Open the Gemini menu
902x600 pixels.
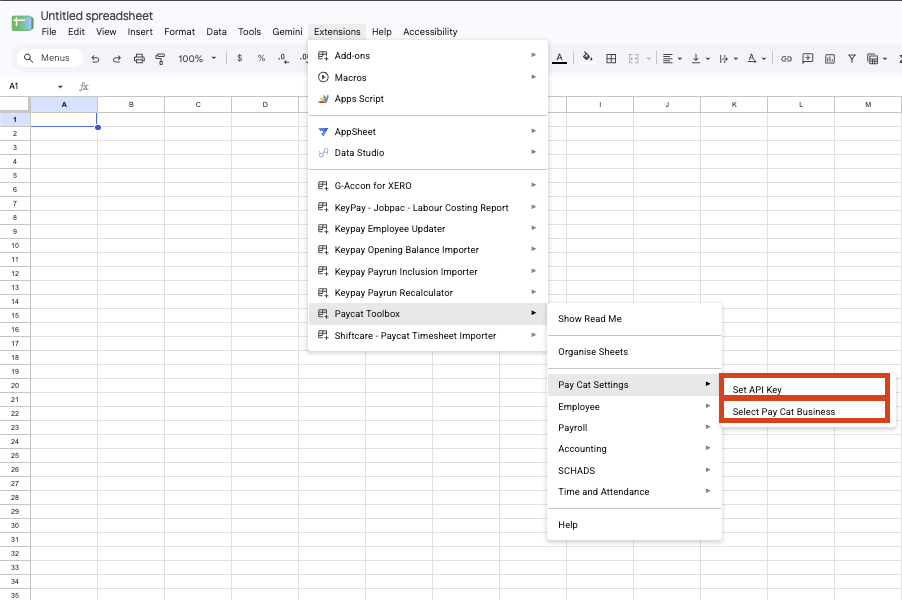pos(287,32)
